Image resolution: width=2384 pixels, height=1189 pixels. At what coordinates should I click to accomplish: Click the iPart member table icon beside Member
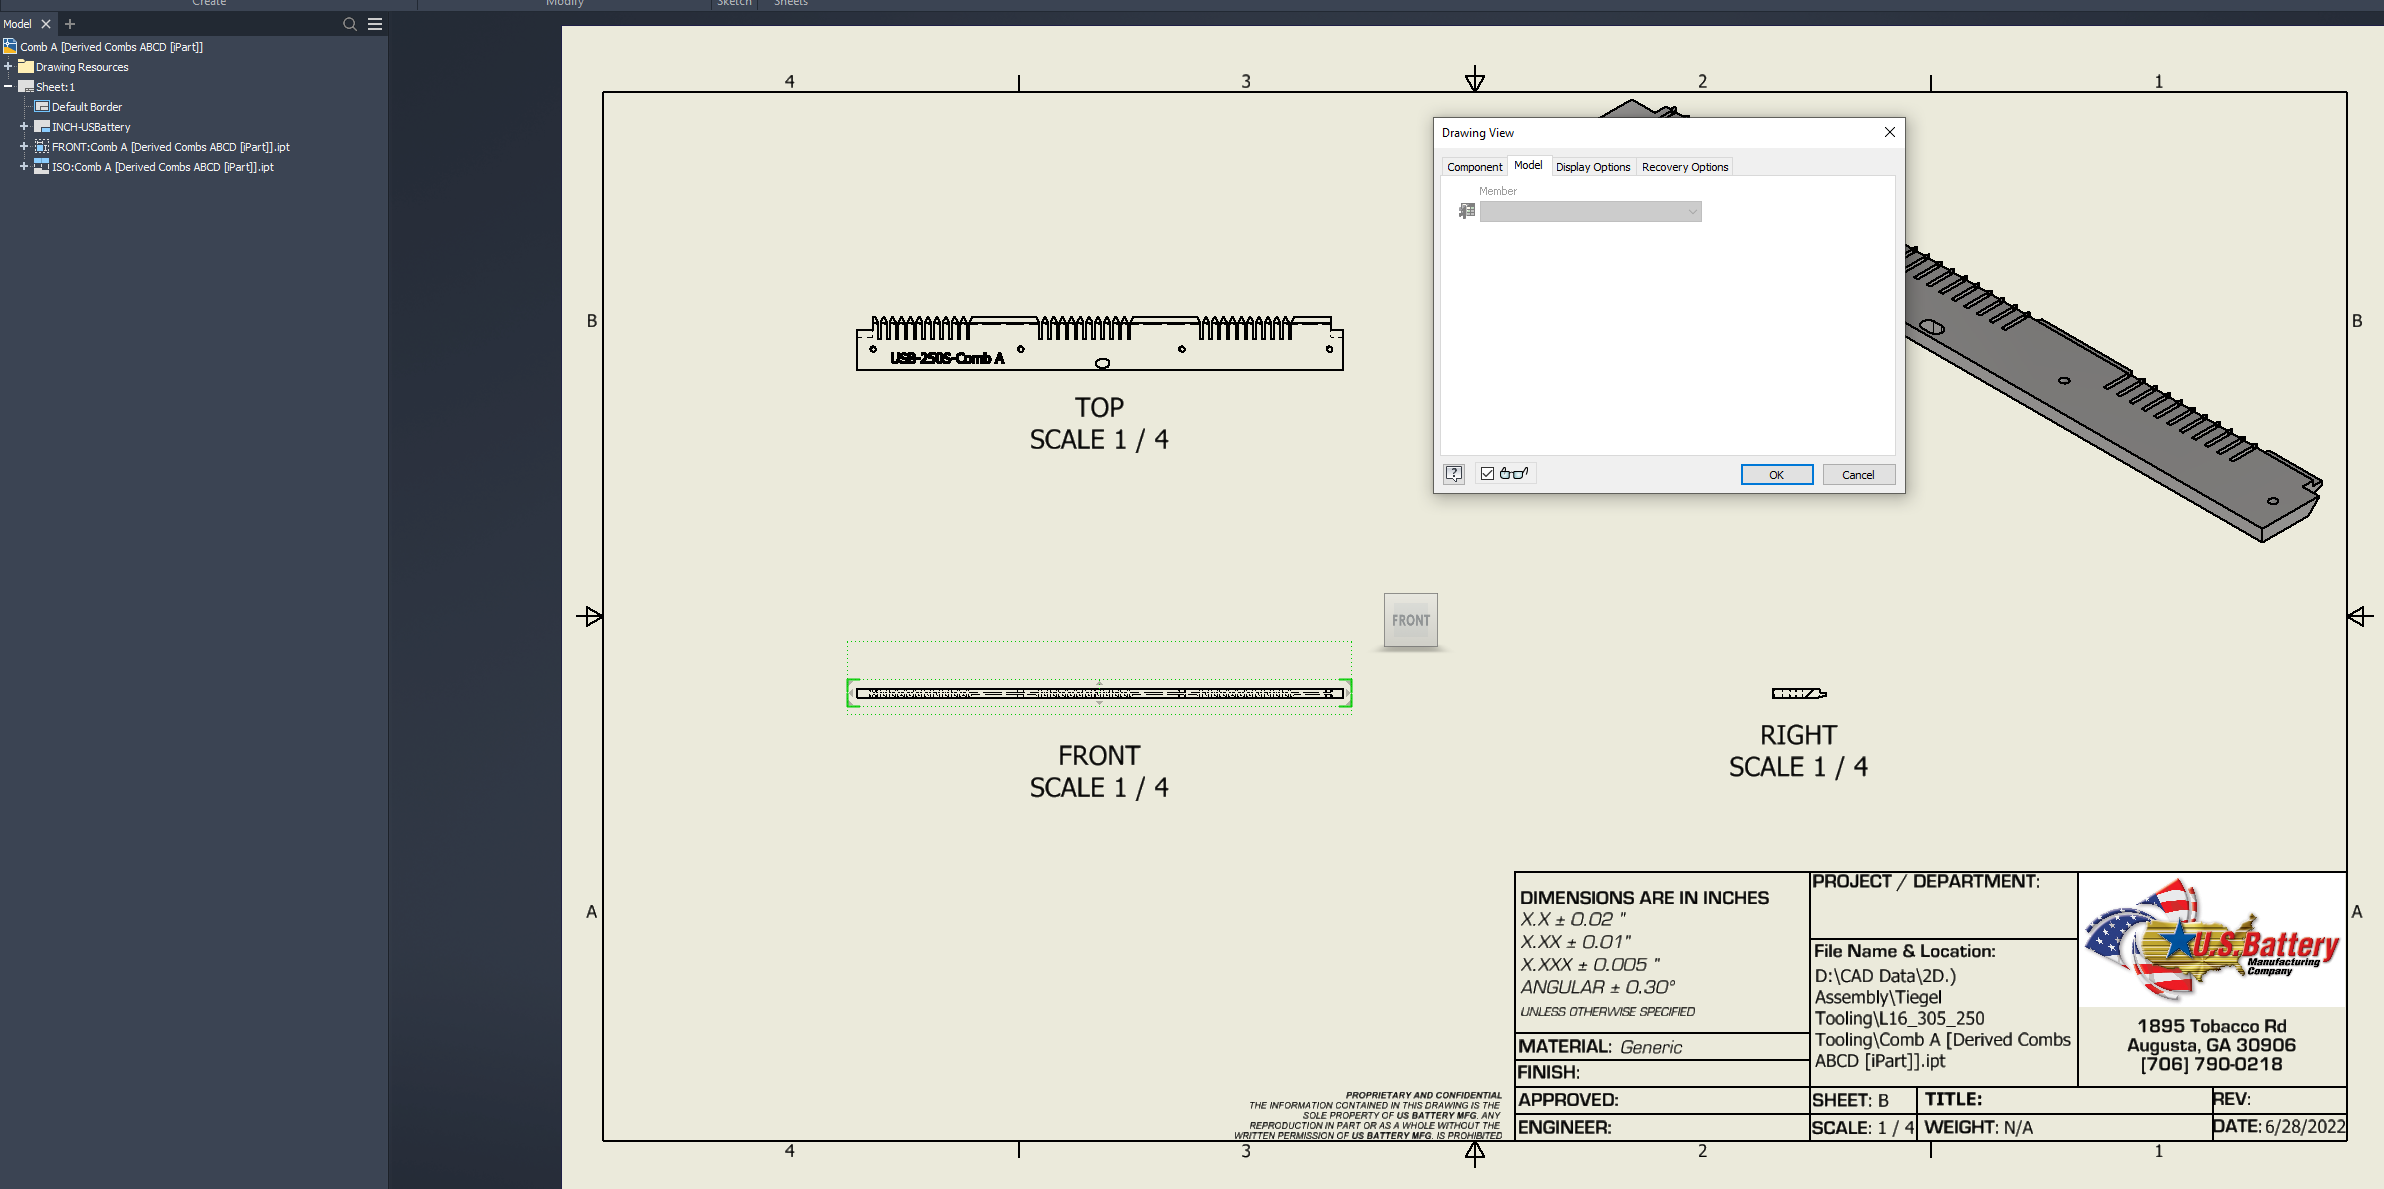pos(1466,211)
